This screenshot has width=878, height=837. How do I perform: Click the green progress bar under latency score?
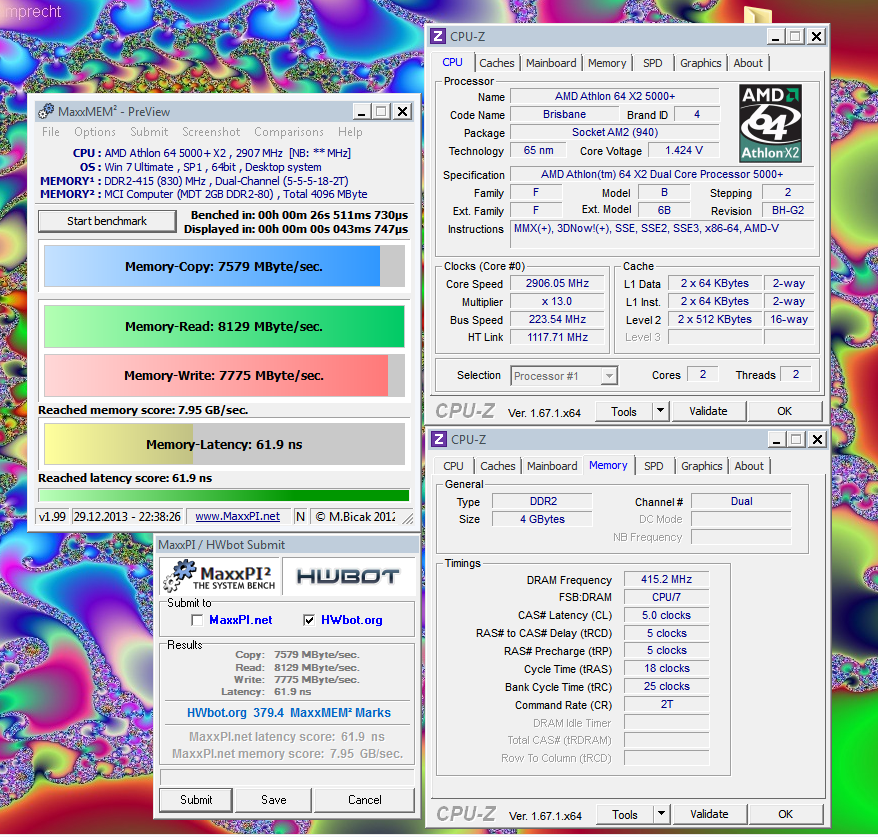pos(224,496)
